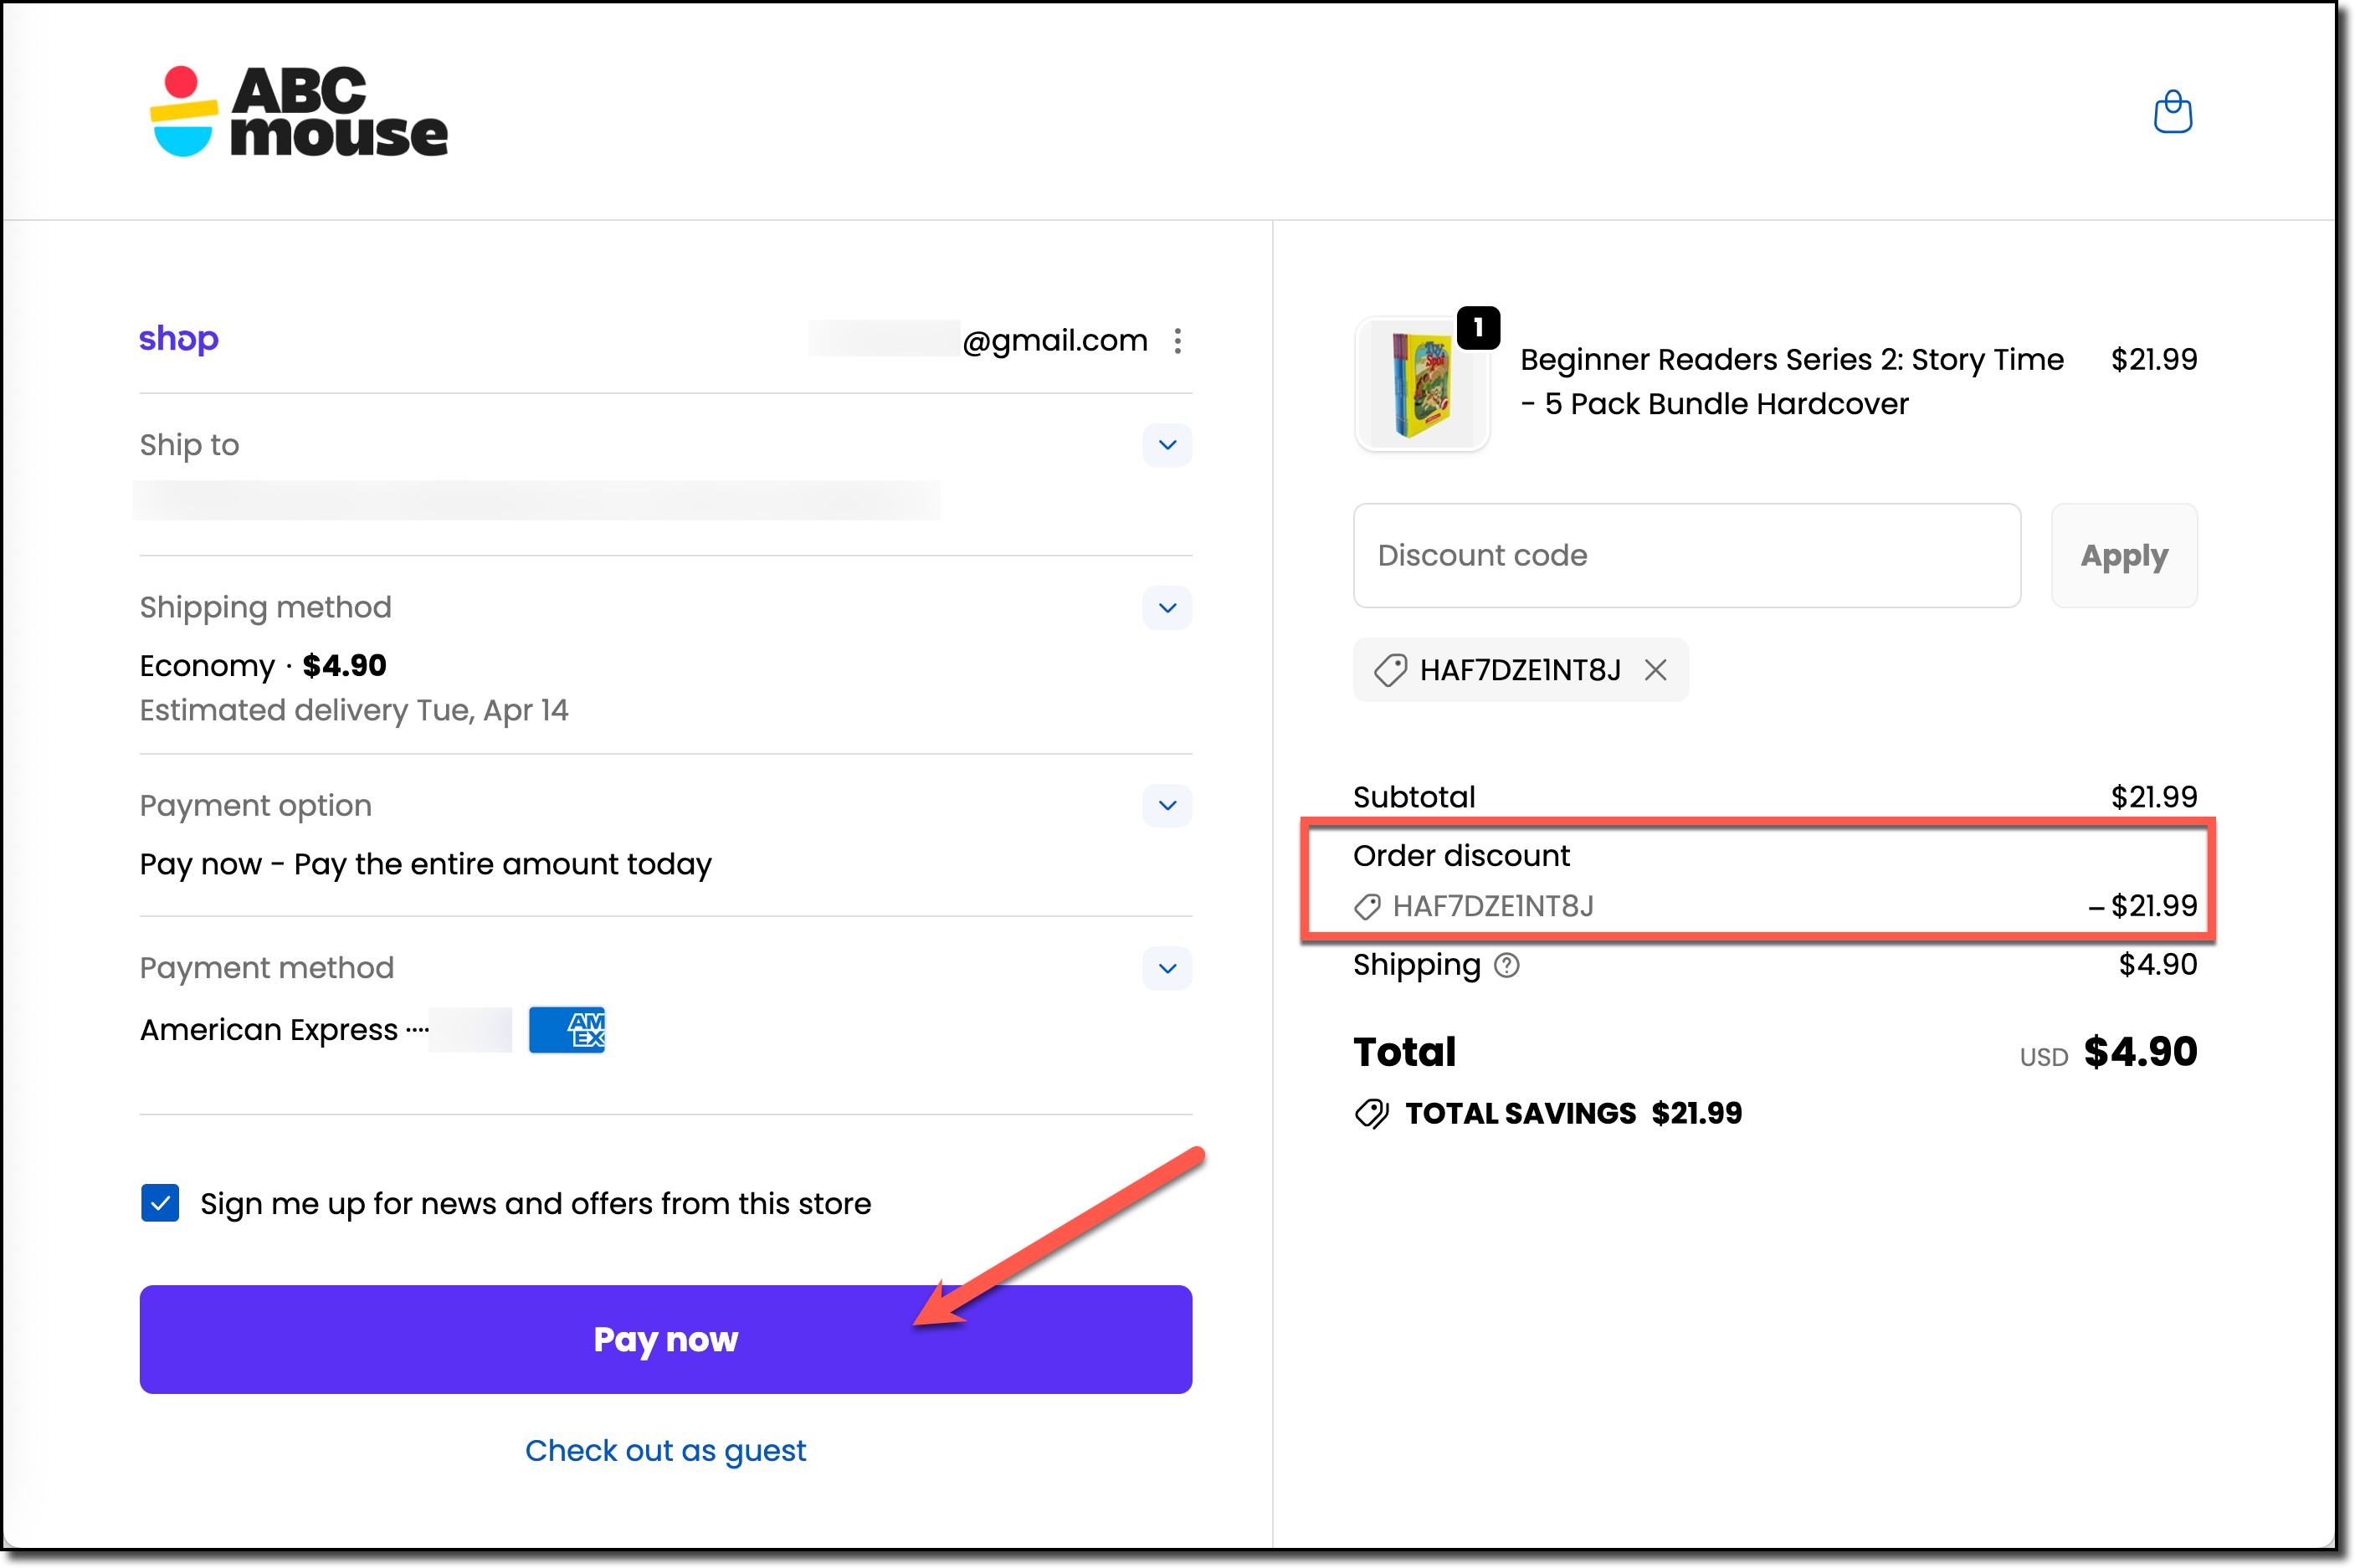Click the Order discount label
The height and width of the screenshot is (1568, 2355).
coord(1460,856)
